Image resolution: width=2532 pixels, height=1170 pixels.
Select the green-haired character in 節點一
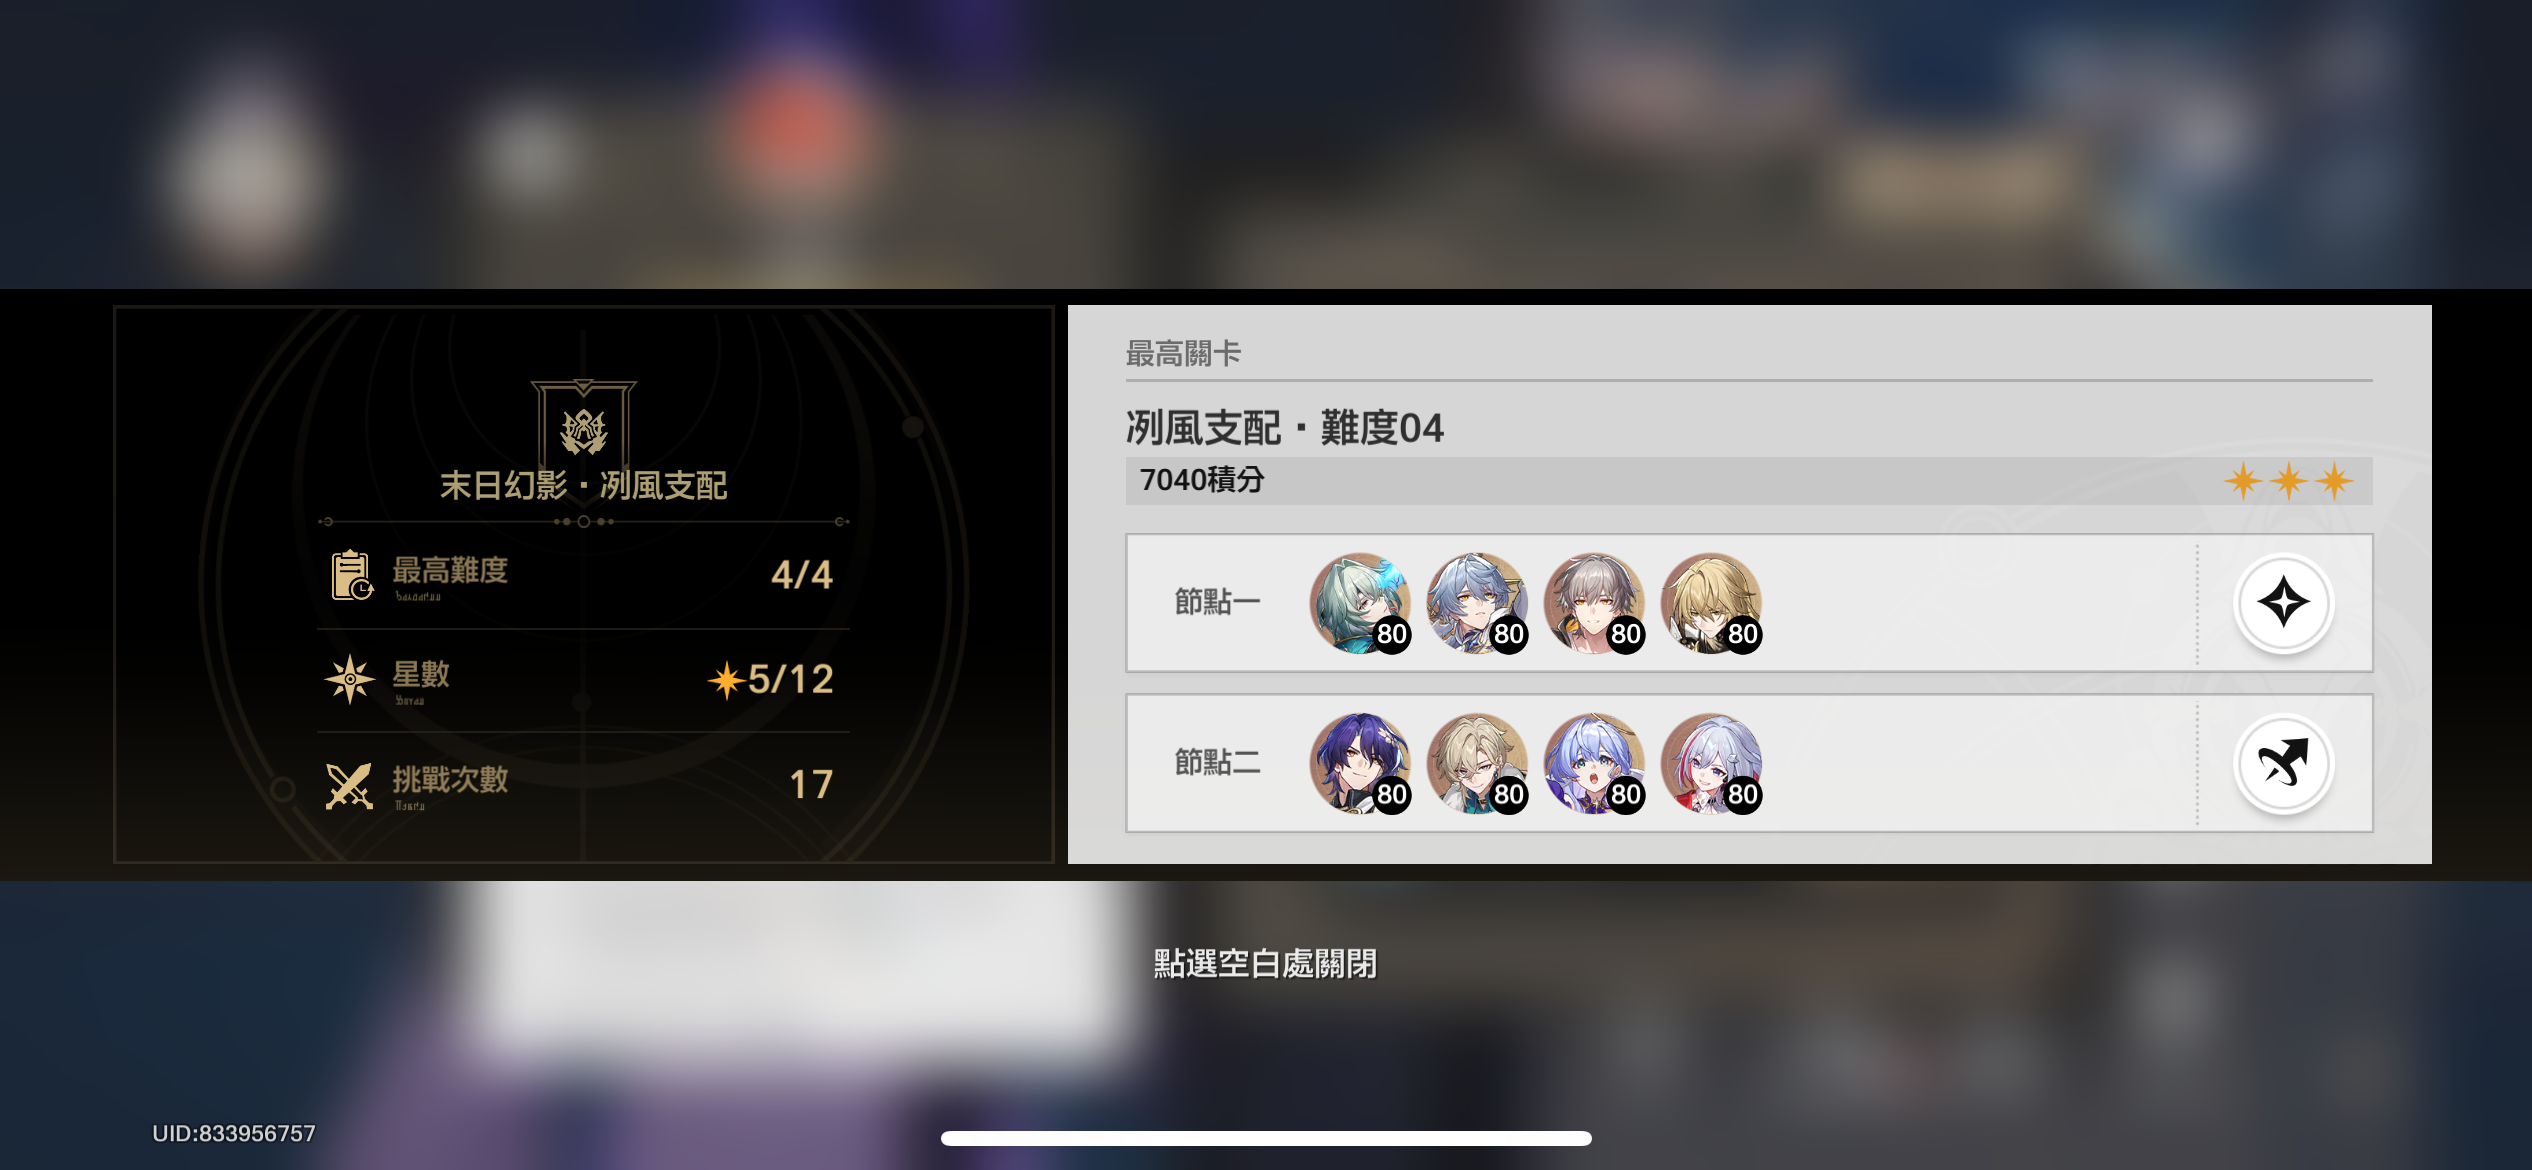[x=1360, y=603]
